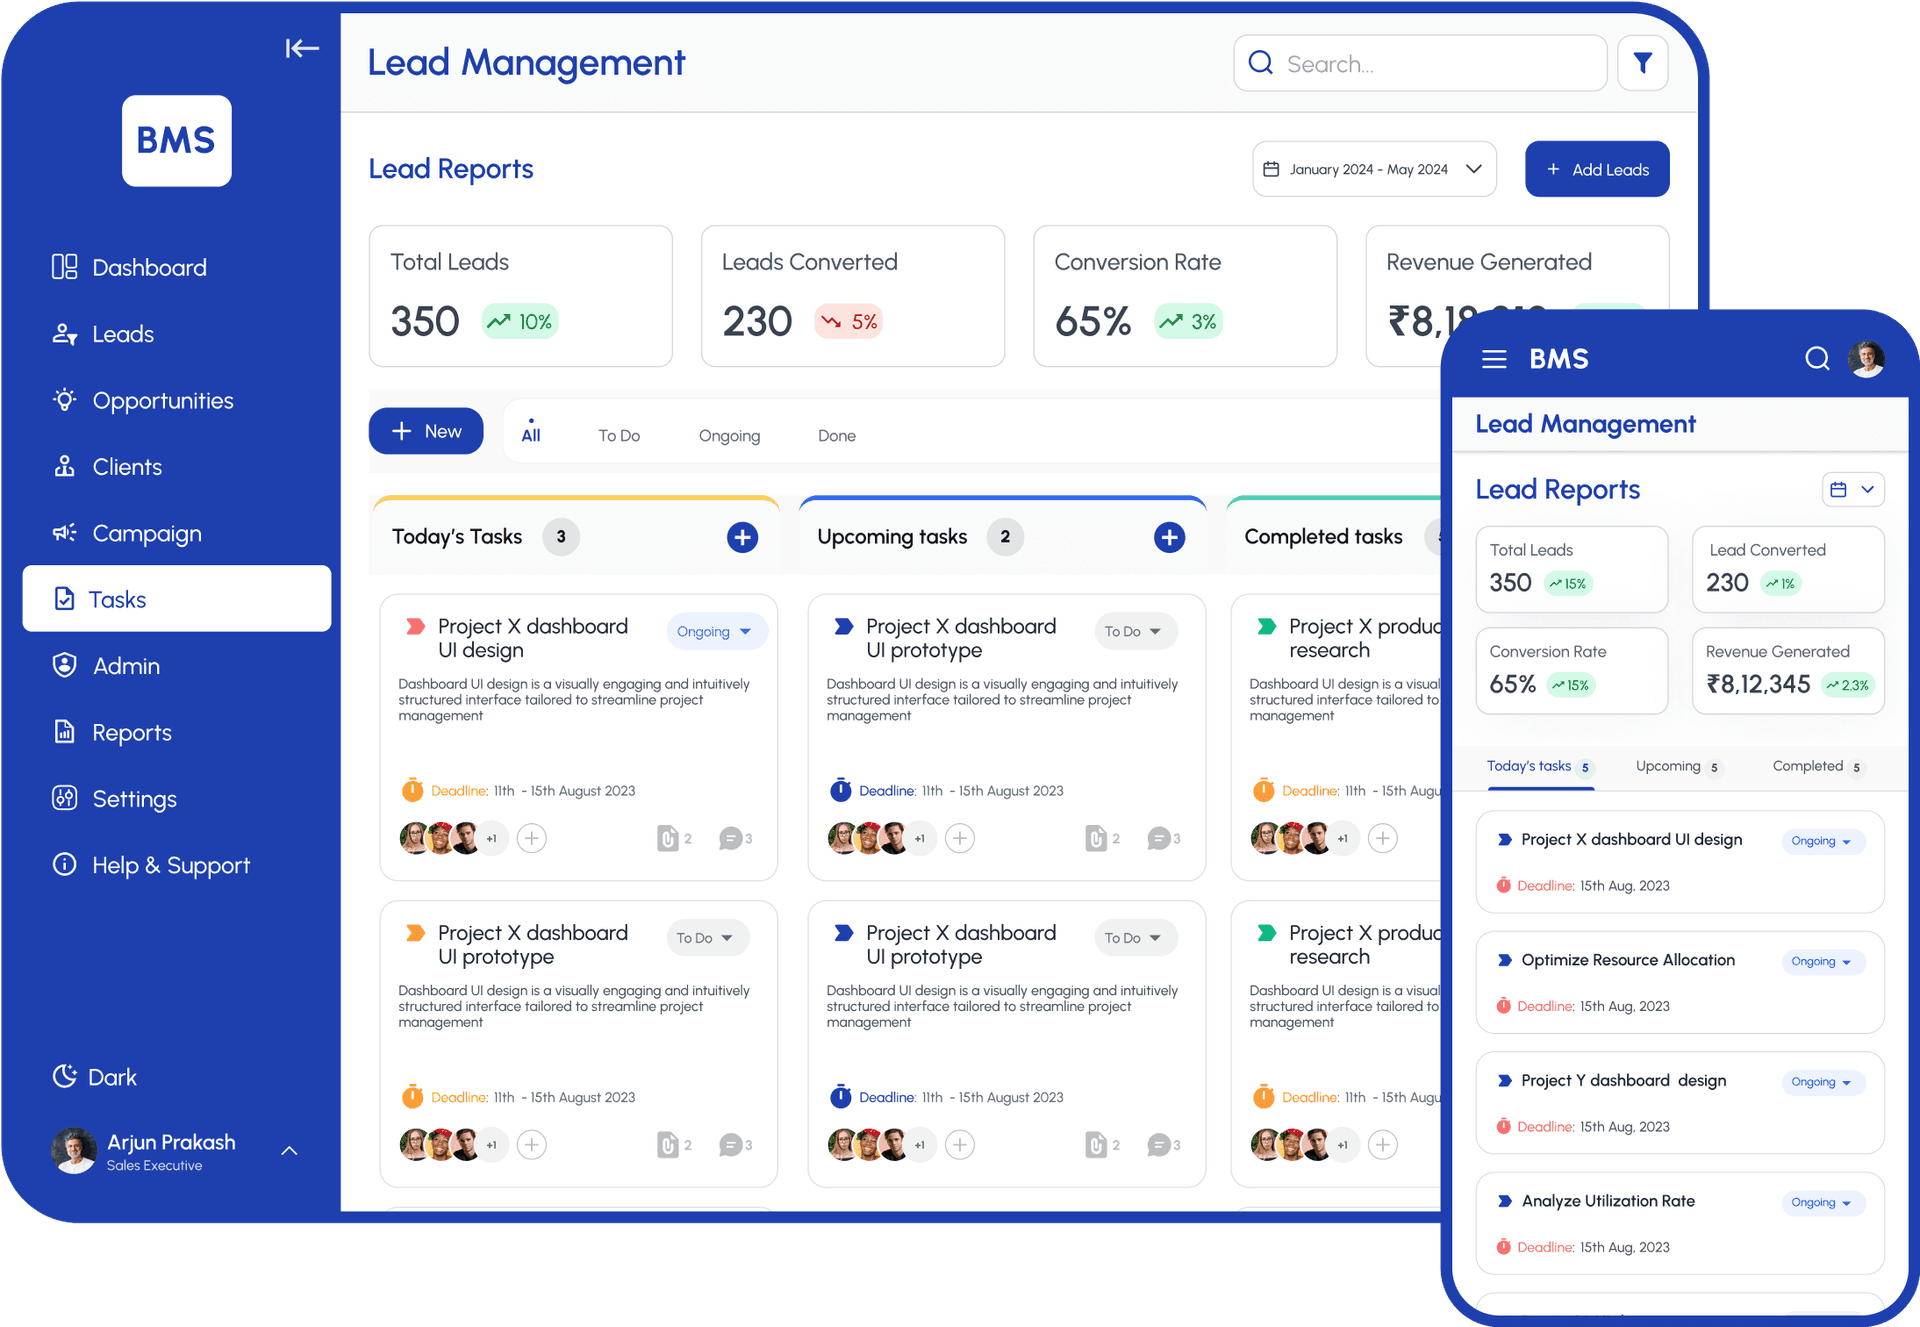Open Help & Support from the sidebar
The width and height of the screenshot is (1920, 1327).
click(170, 865)
